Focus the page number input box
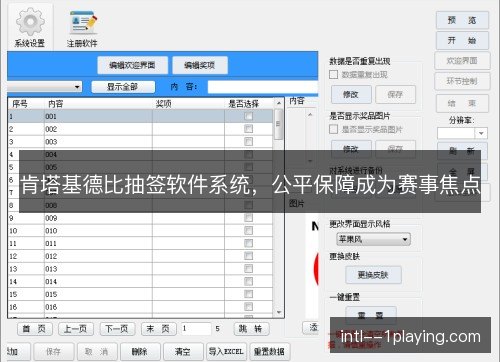Viewport: 500px width, 362px height. 196,329
